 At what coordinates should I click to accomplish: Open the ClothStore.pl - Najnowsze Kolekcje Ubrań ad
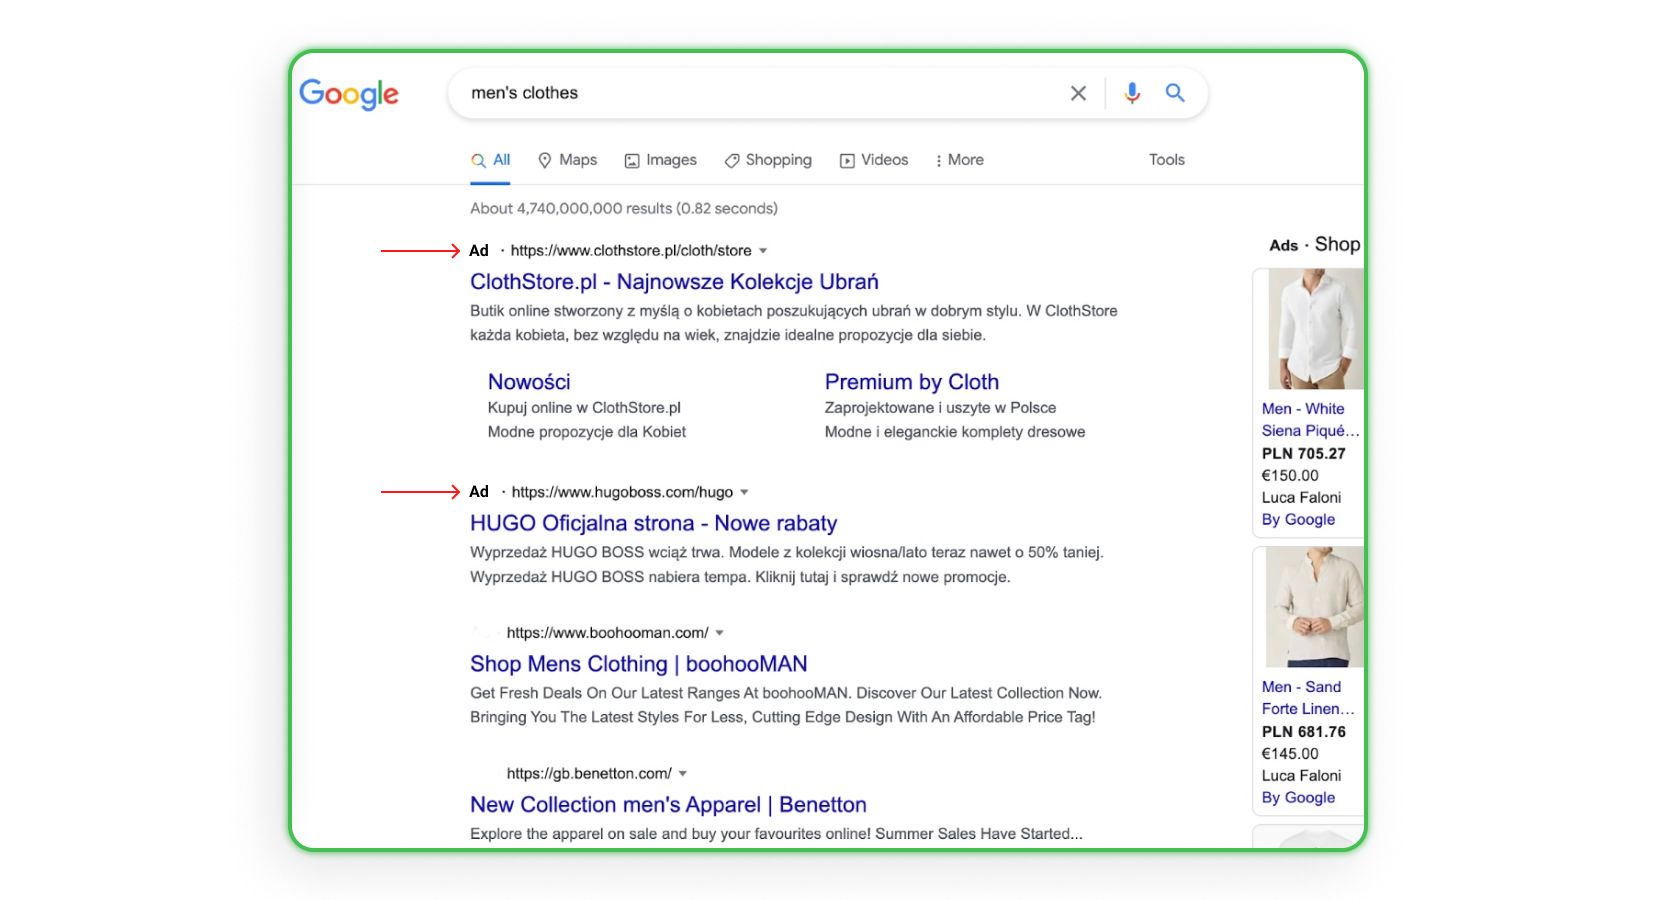(x=674, y=282)
